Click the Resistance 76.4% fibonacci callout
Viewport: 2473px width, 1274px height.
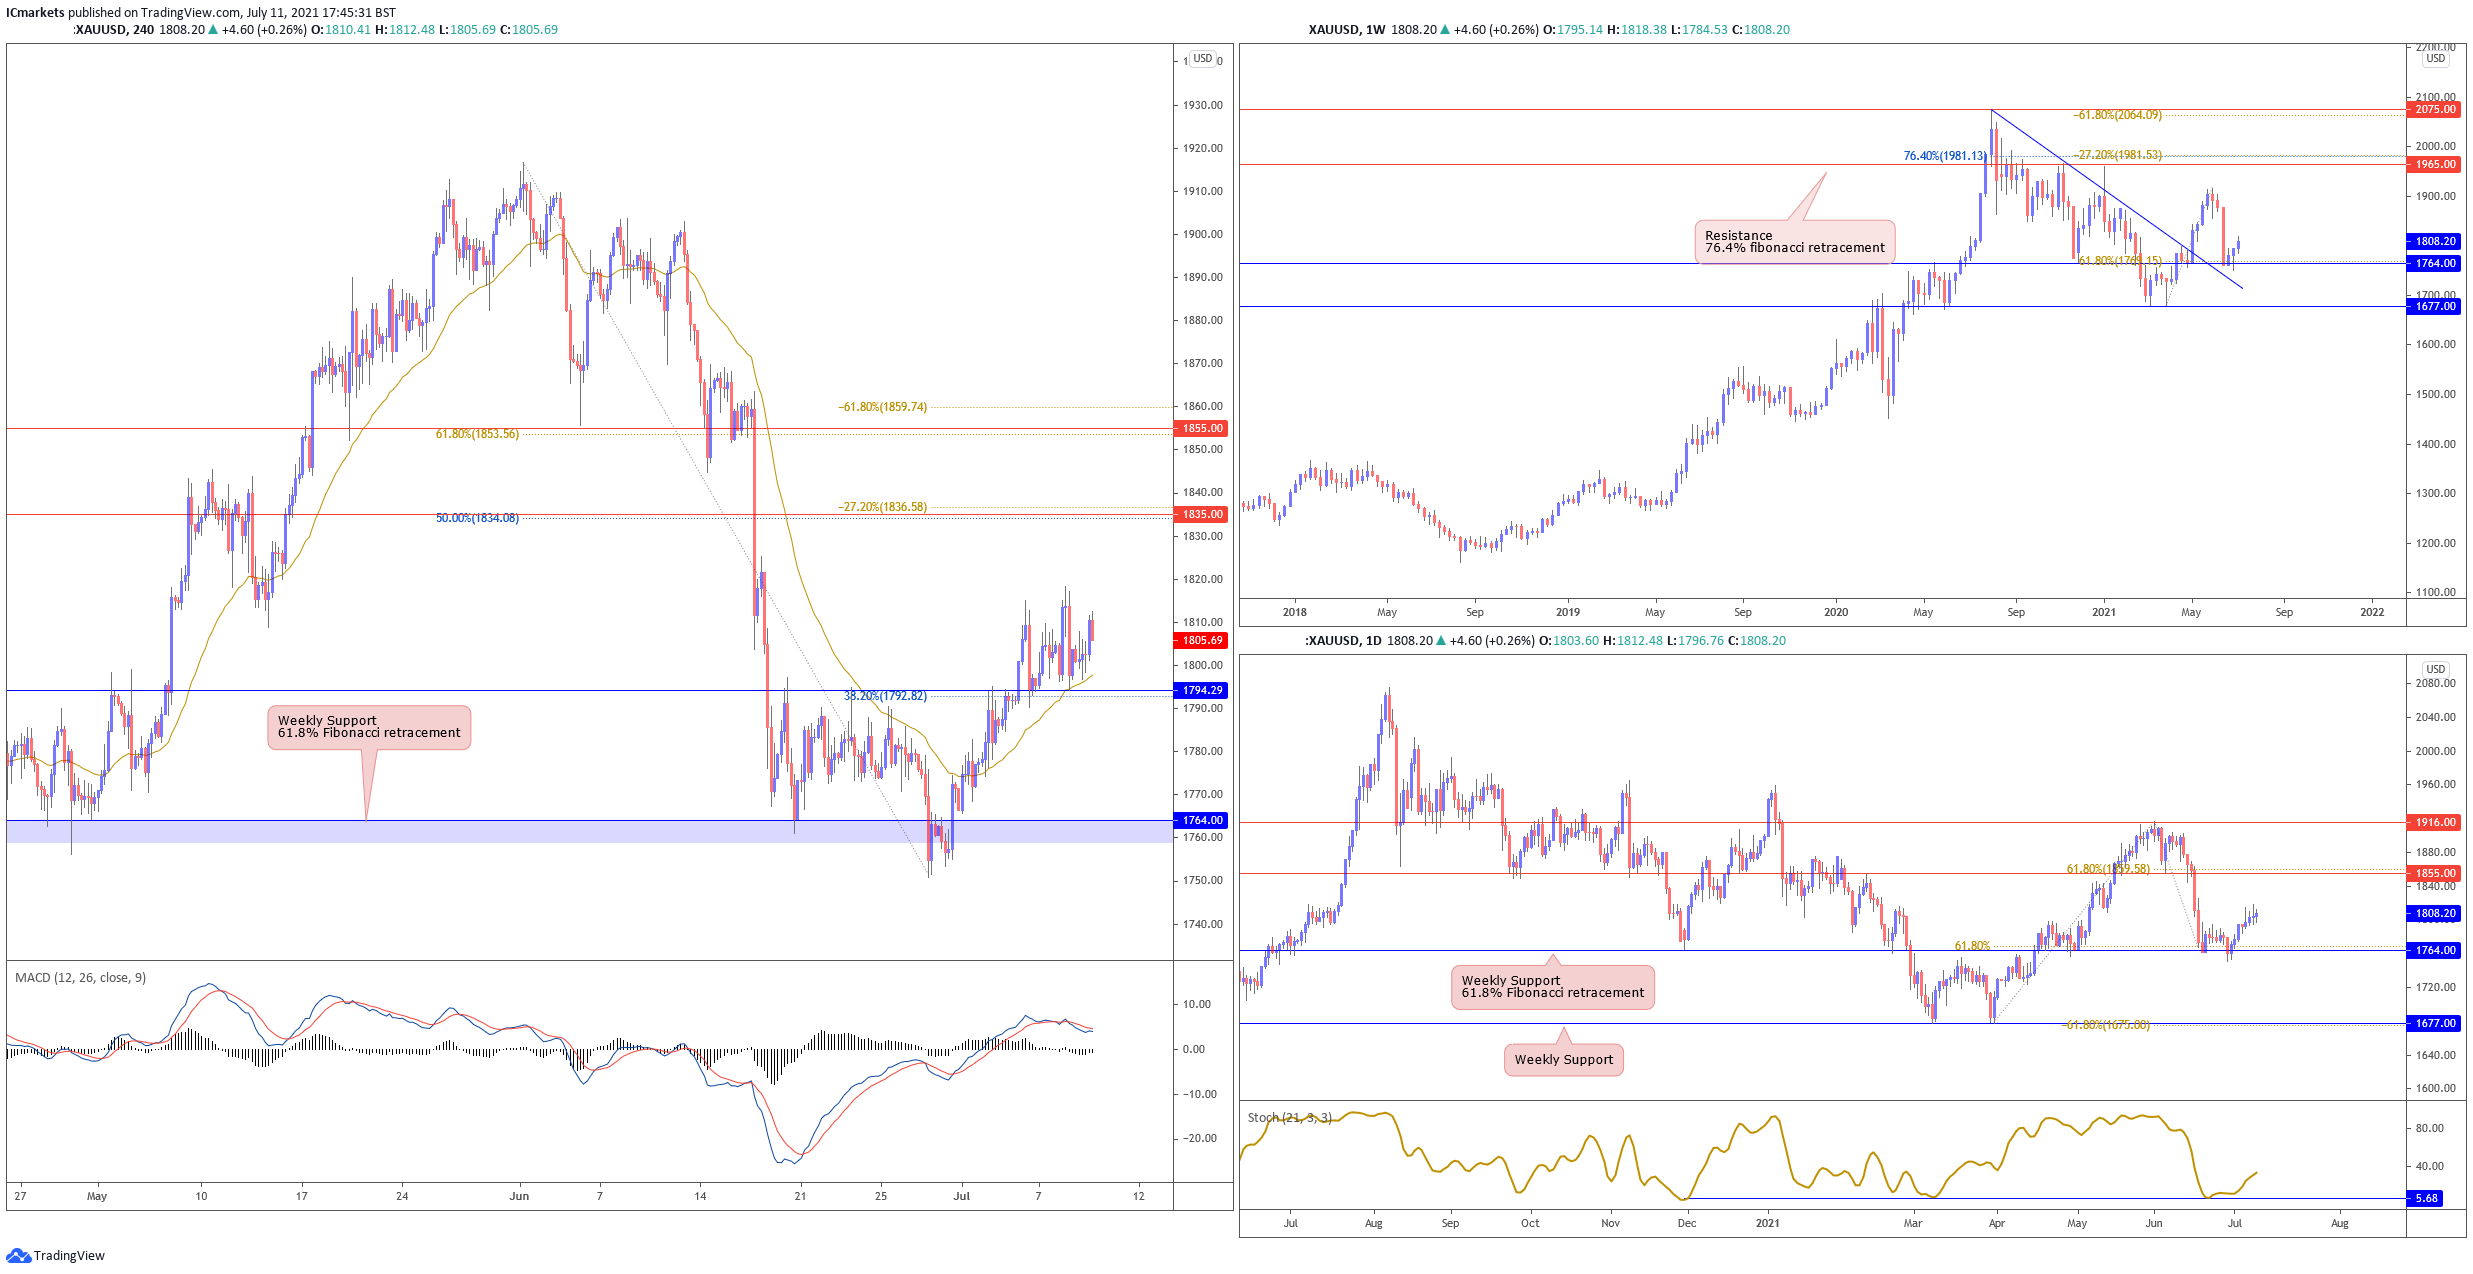(1794, 242)
